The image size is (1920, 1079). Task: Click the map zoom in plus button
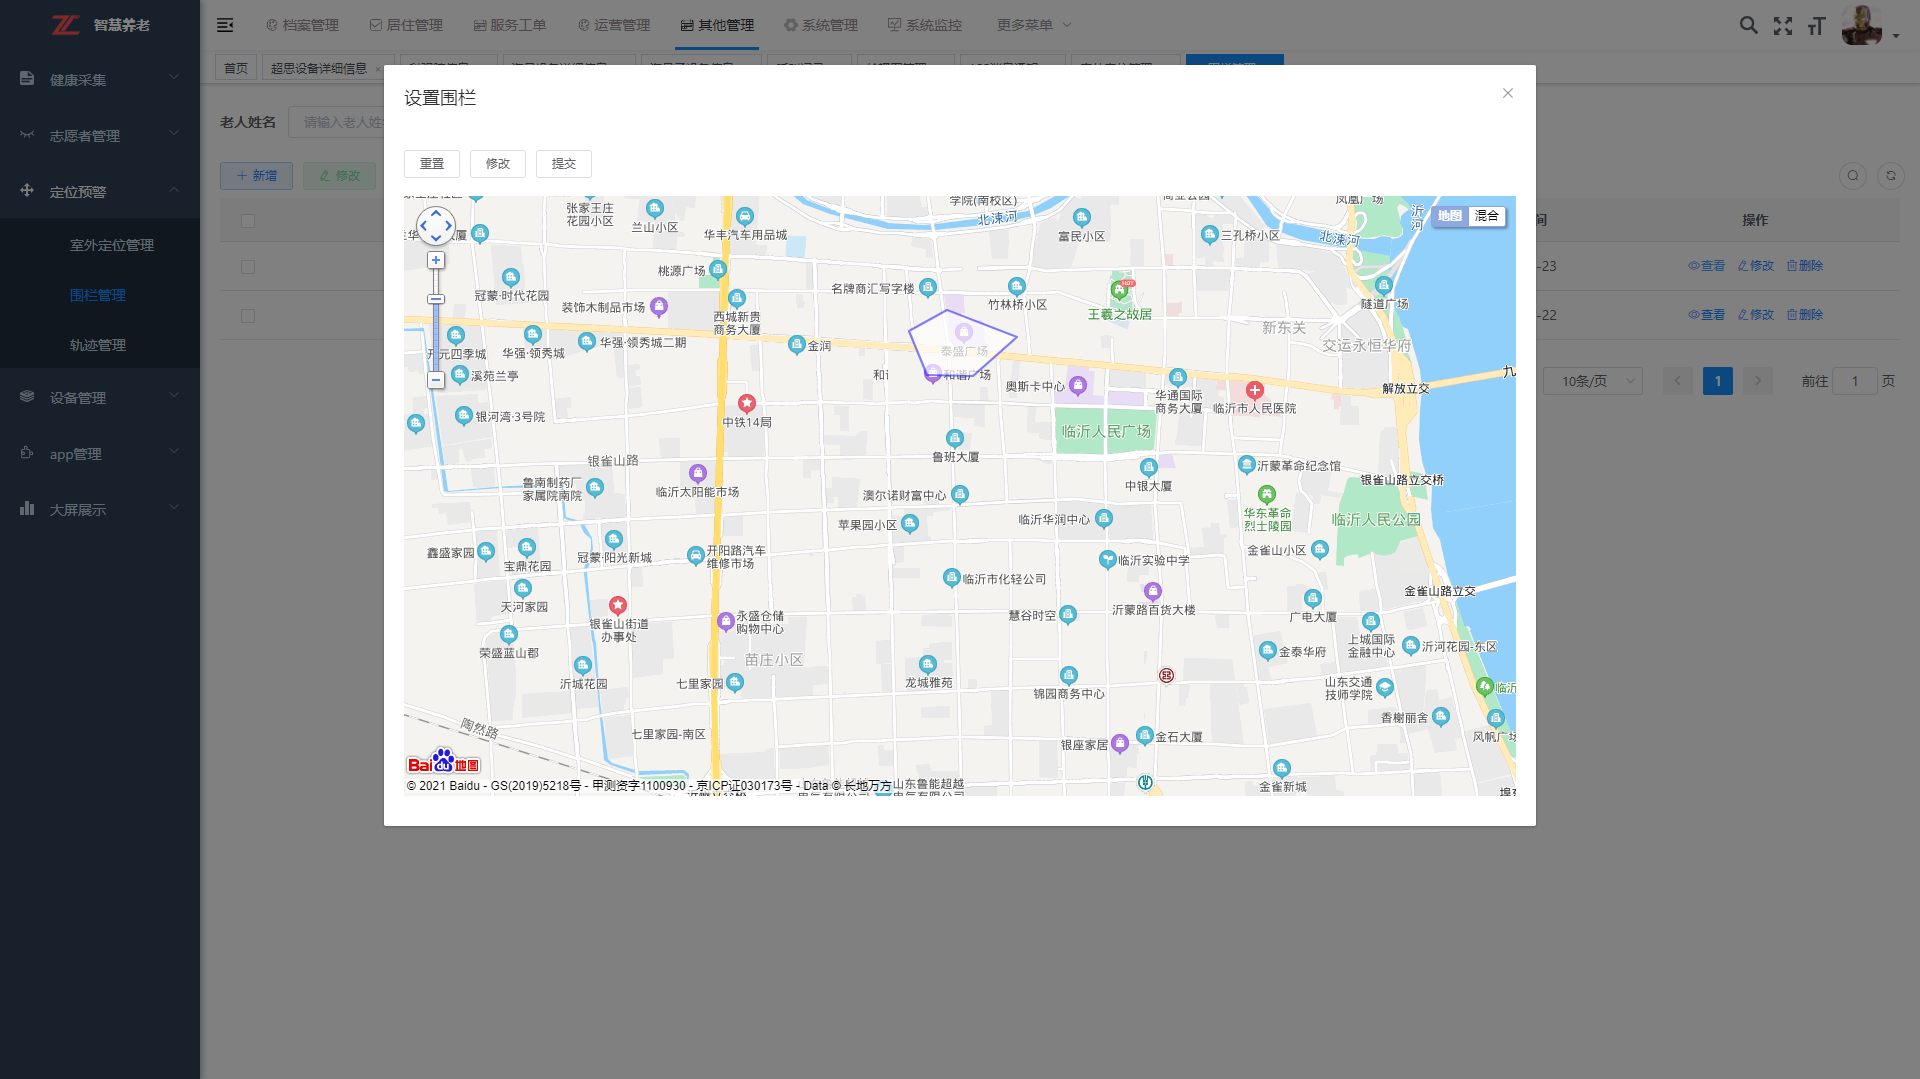(x=436, y=260)
